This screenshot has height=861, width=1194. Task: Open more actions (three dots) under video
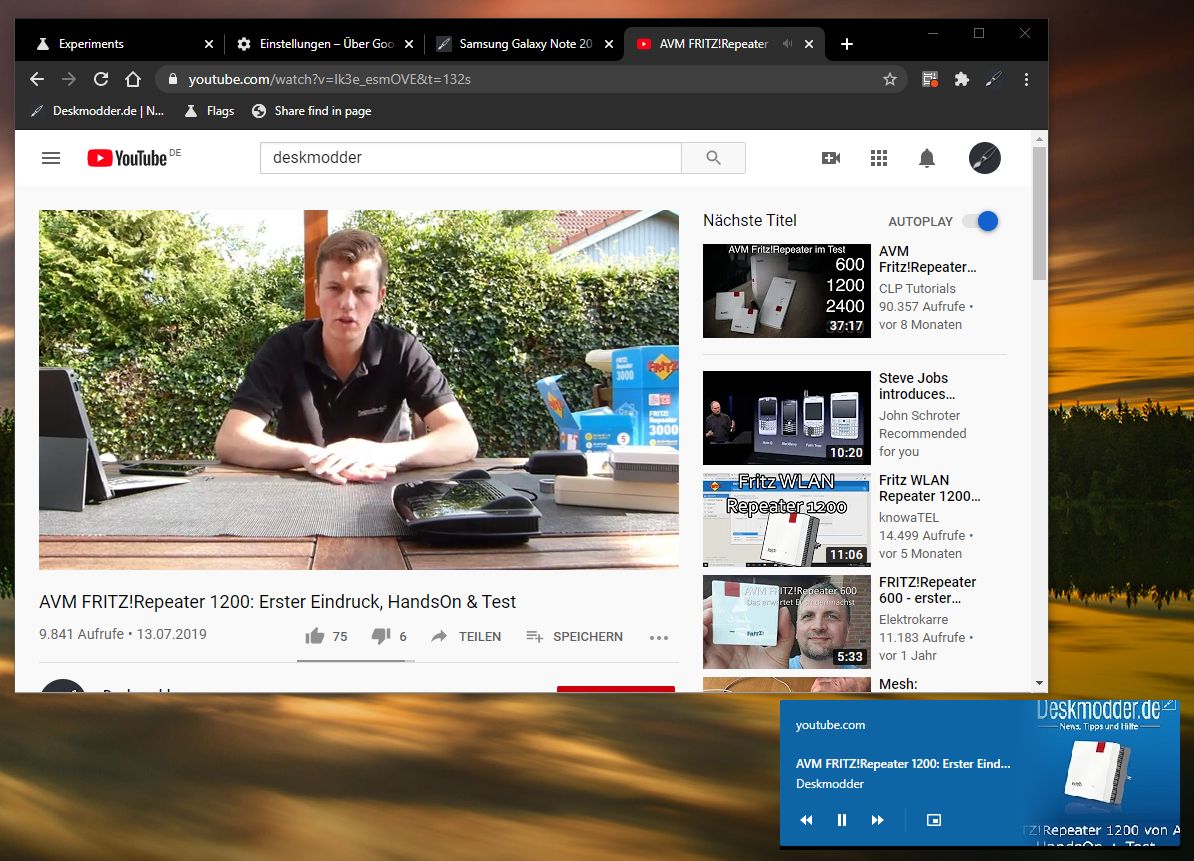click(659, 637)
